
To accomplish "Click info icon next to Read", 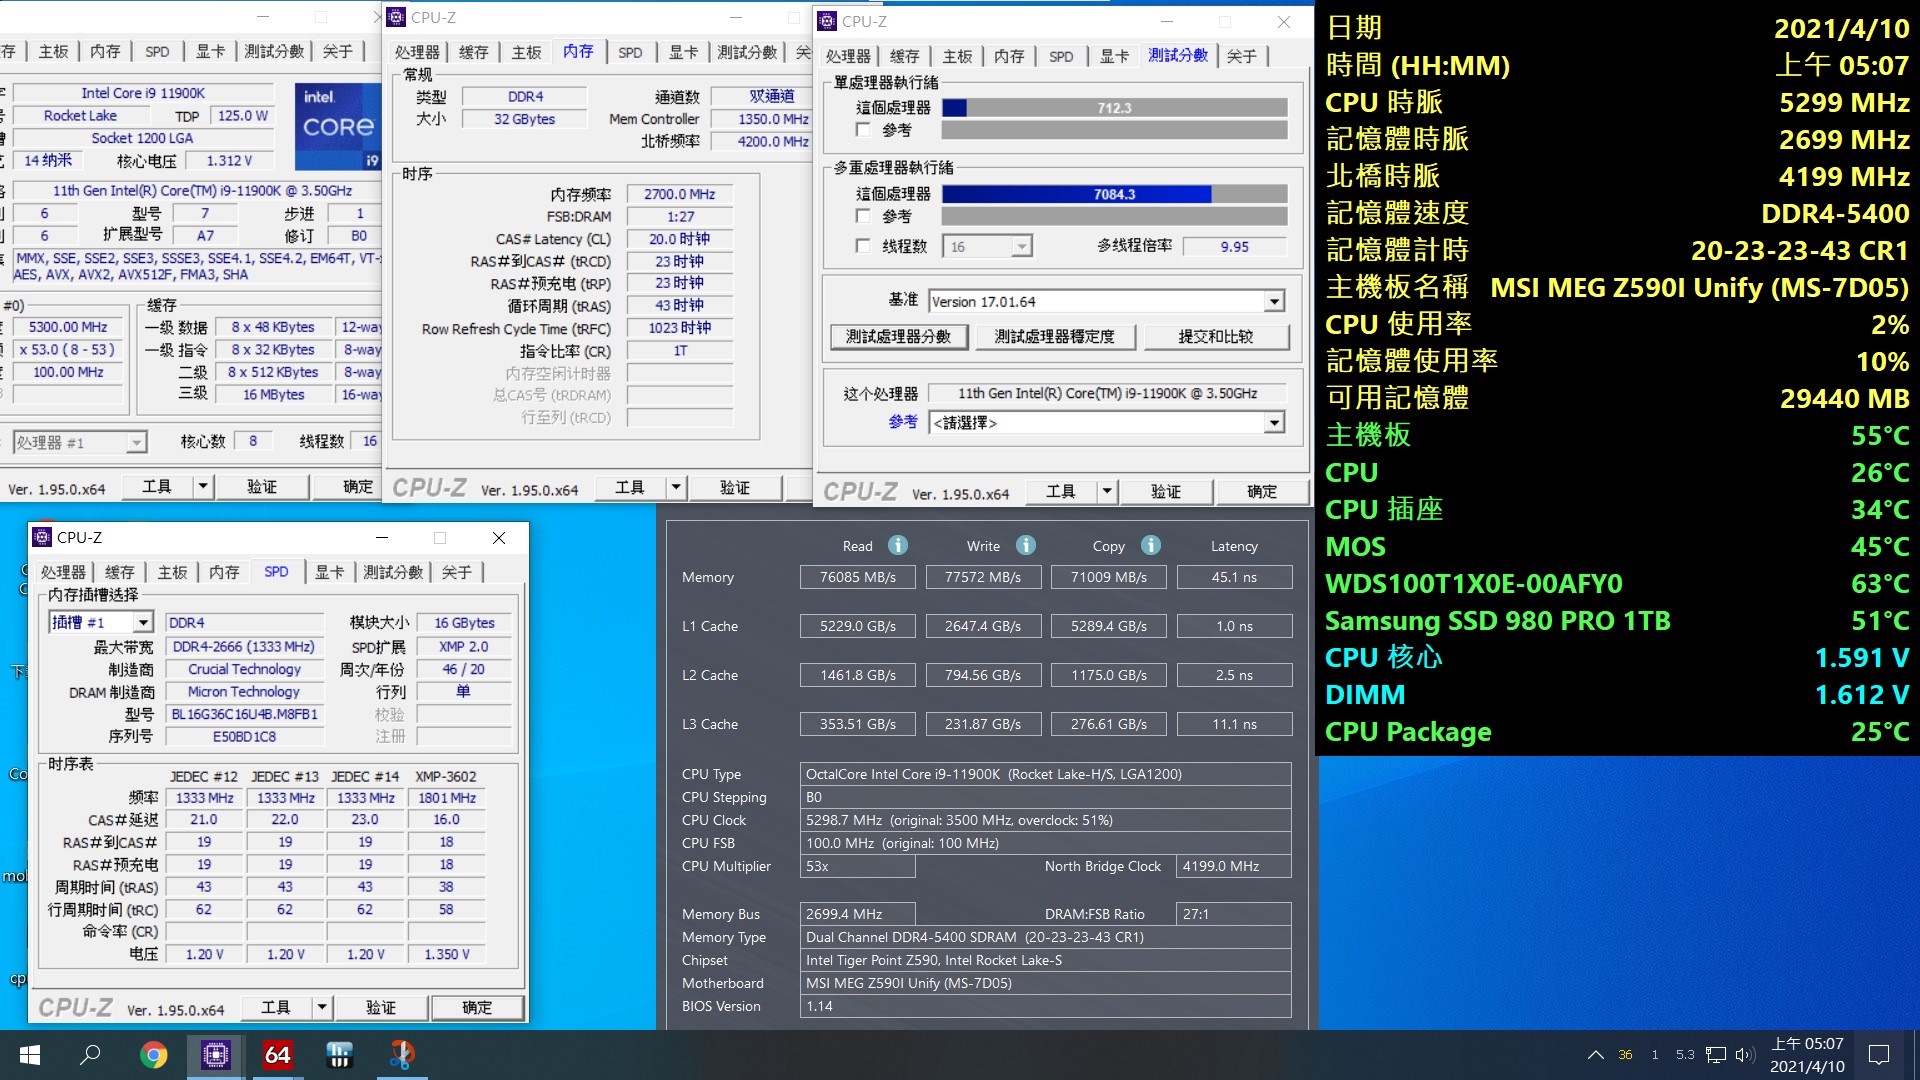I will pos(898,545).
